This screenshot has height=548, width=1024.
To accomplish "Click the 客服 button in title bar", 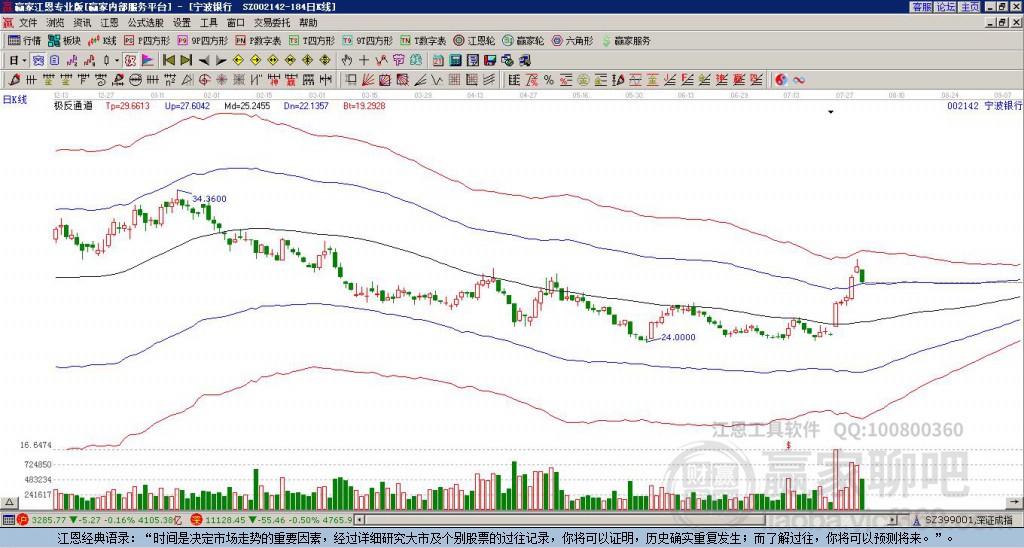I will [x=921, y=7].
